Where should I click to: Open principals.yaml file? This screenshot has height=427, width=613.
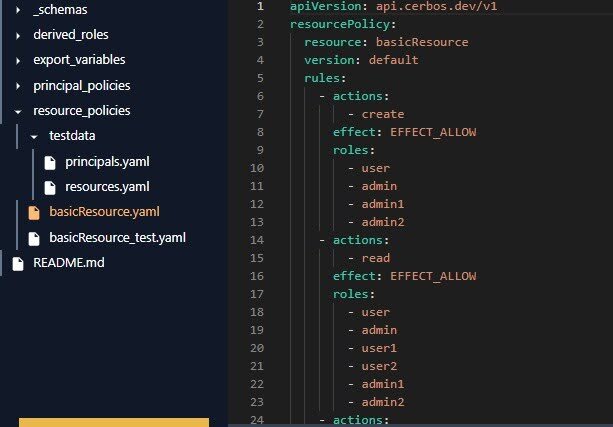(108, 161)
